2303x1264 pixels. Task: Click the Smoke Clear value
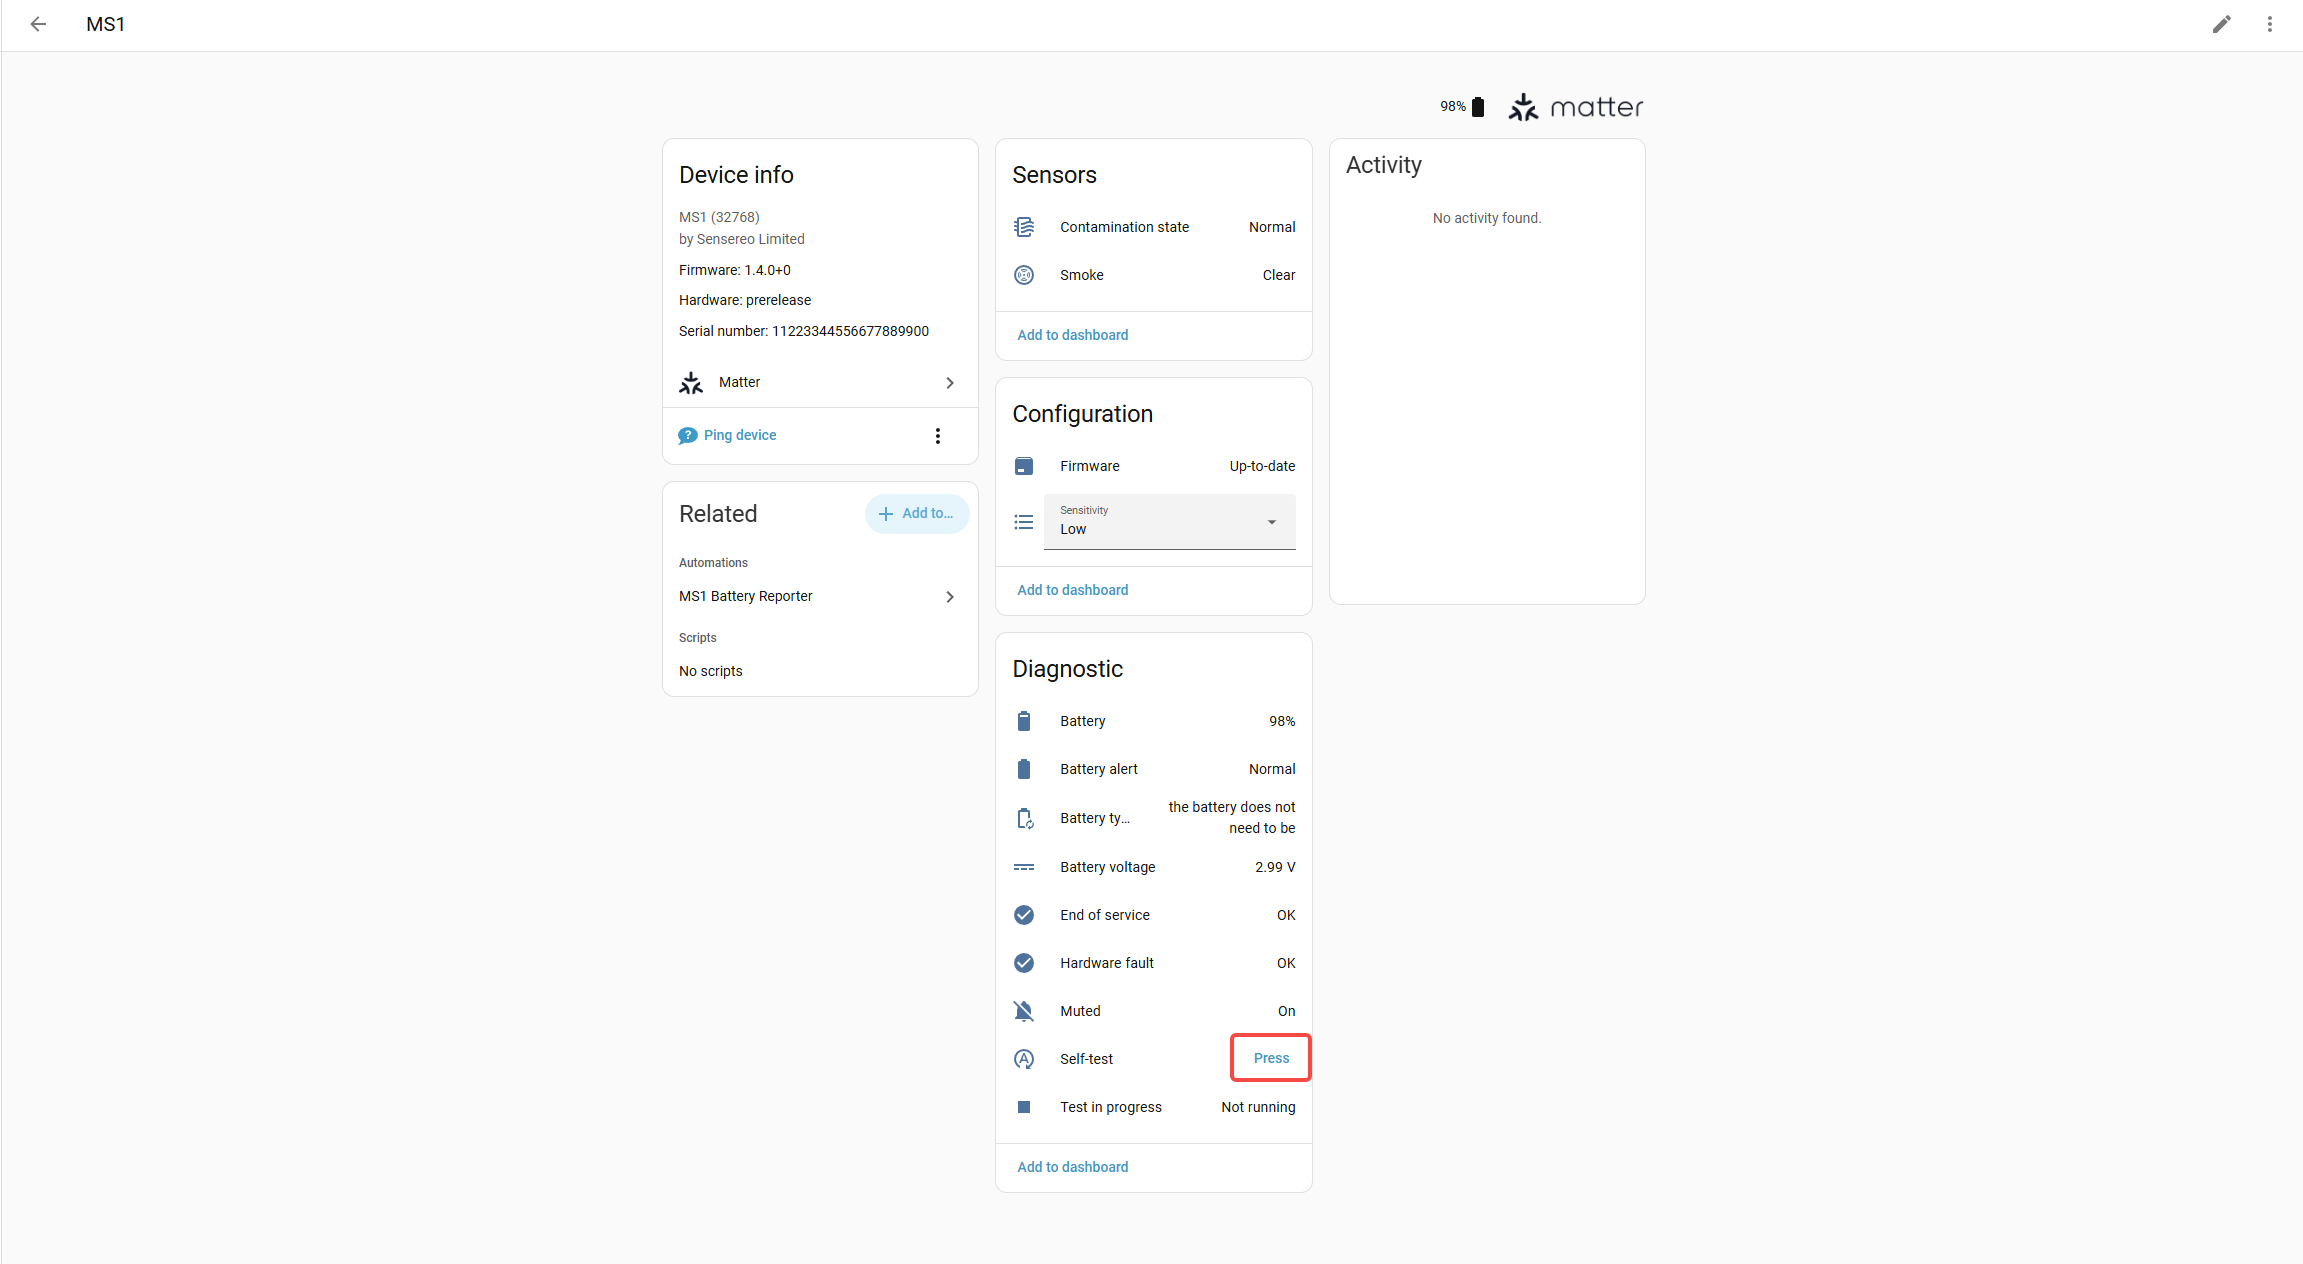[x=1278, y=275]
